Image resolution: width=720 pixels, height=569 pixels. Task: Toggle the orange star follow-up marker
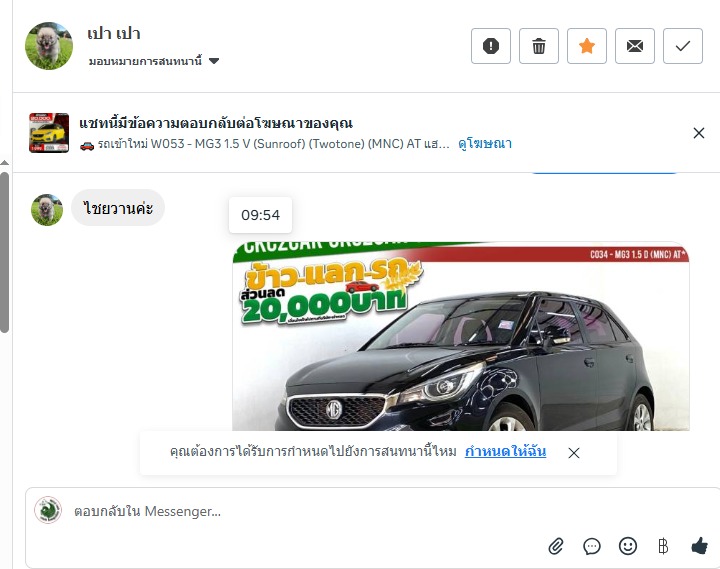pos(586,46)
